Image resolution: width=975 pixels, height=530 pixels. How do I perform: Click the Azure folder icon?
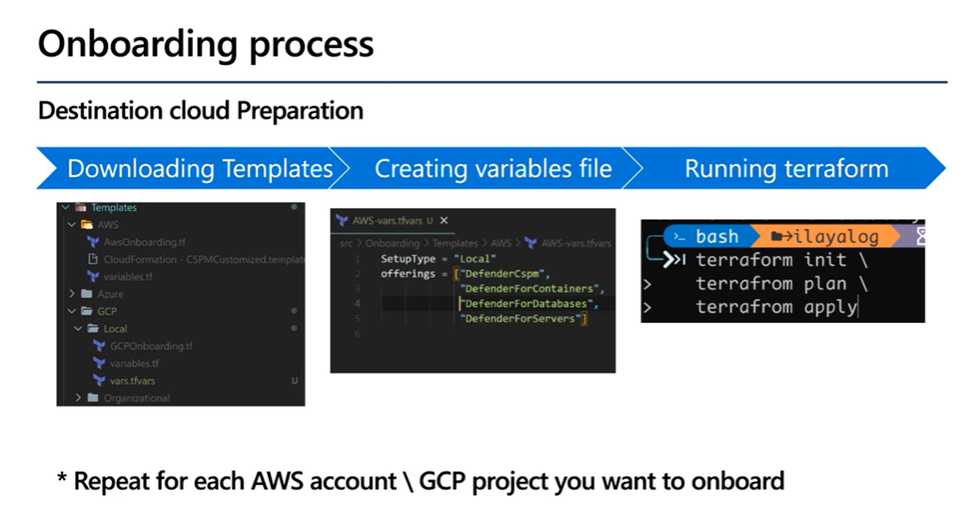86,293
